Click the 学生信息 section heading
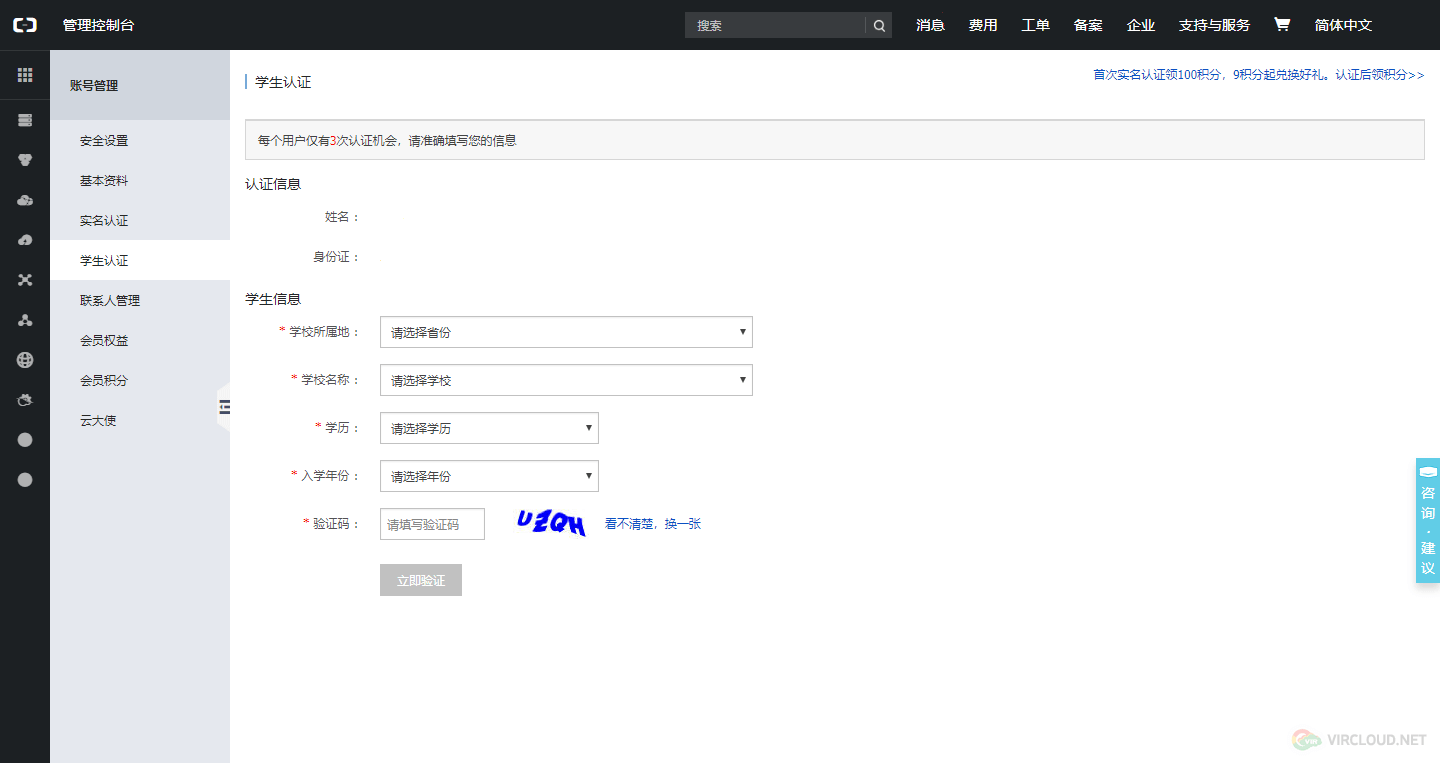Screen dimensions: 1440x763 (273, 299)
